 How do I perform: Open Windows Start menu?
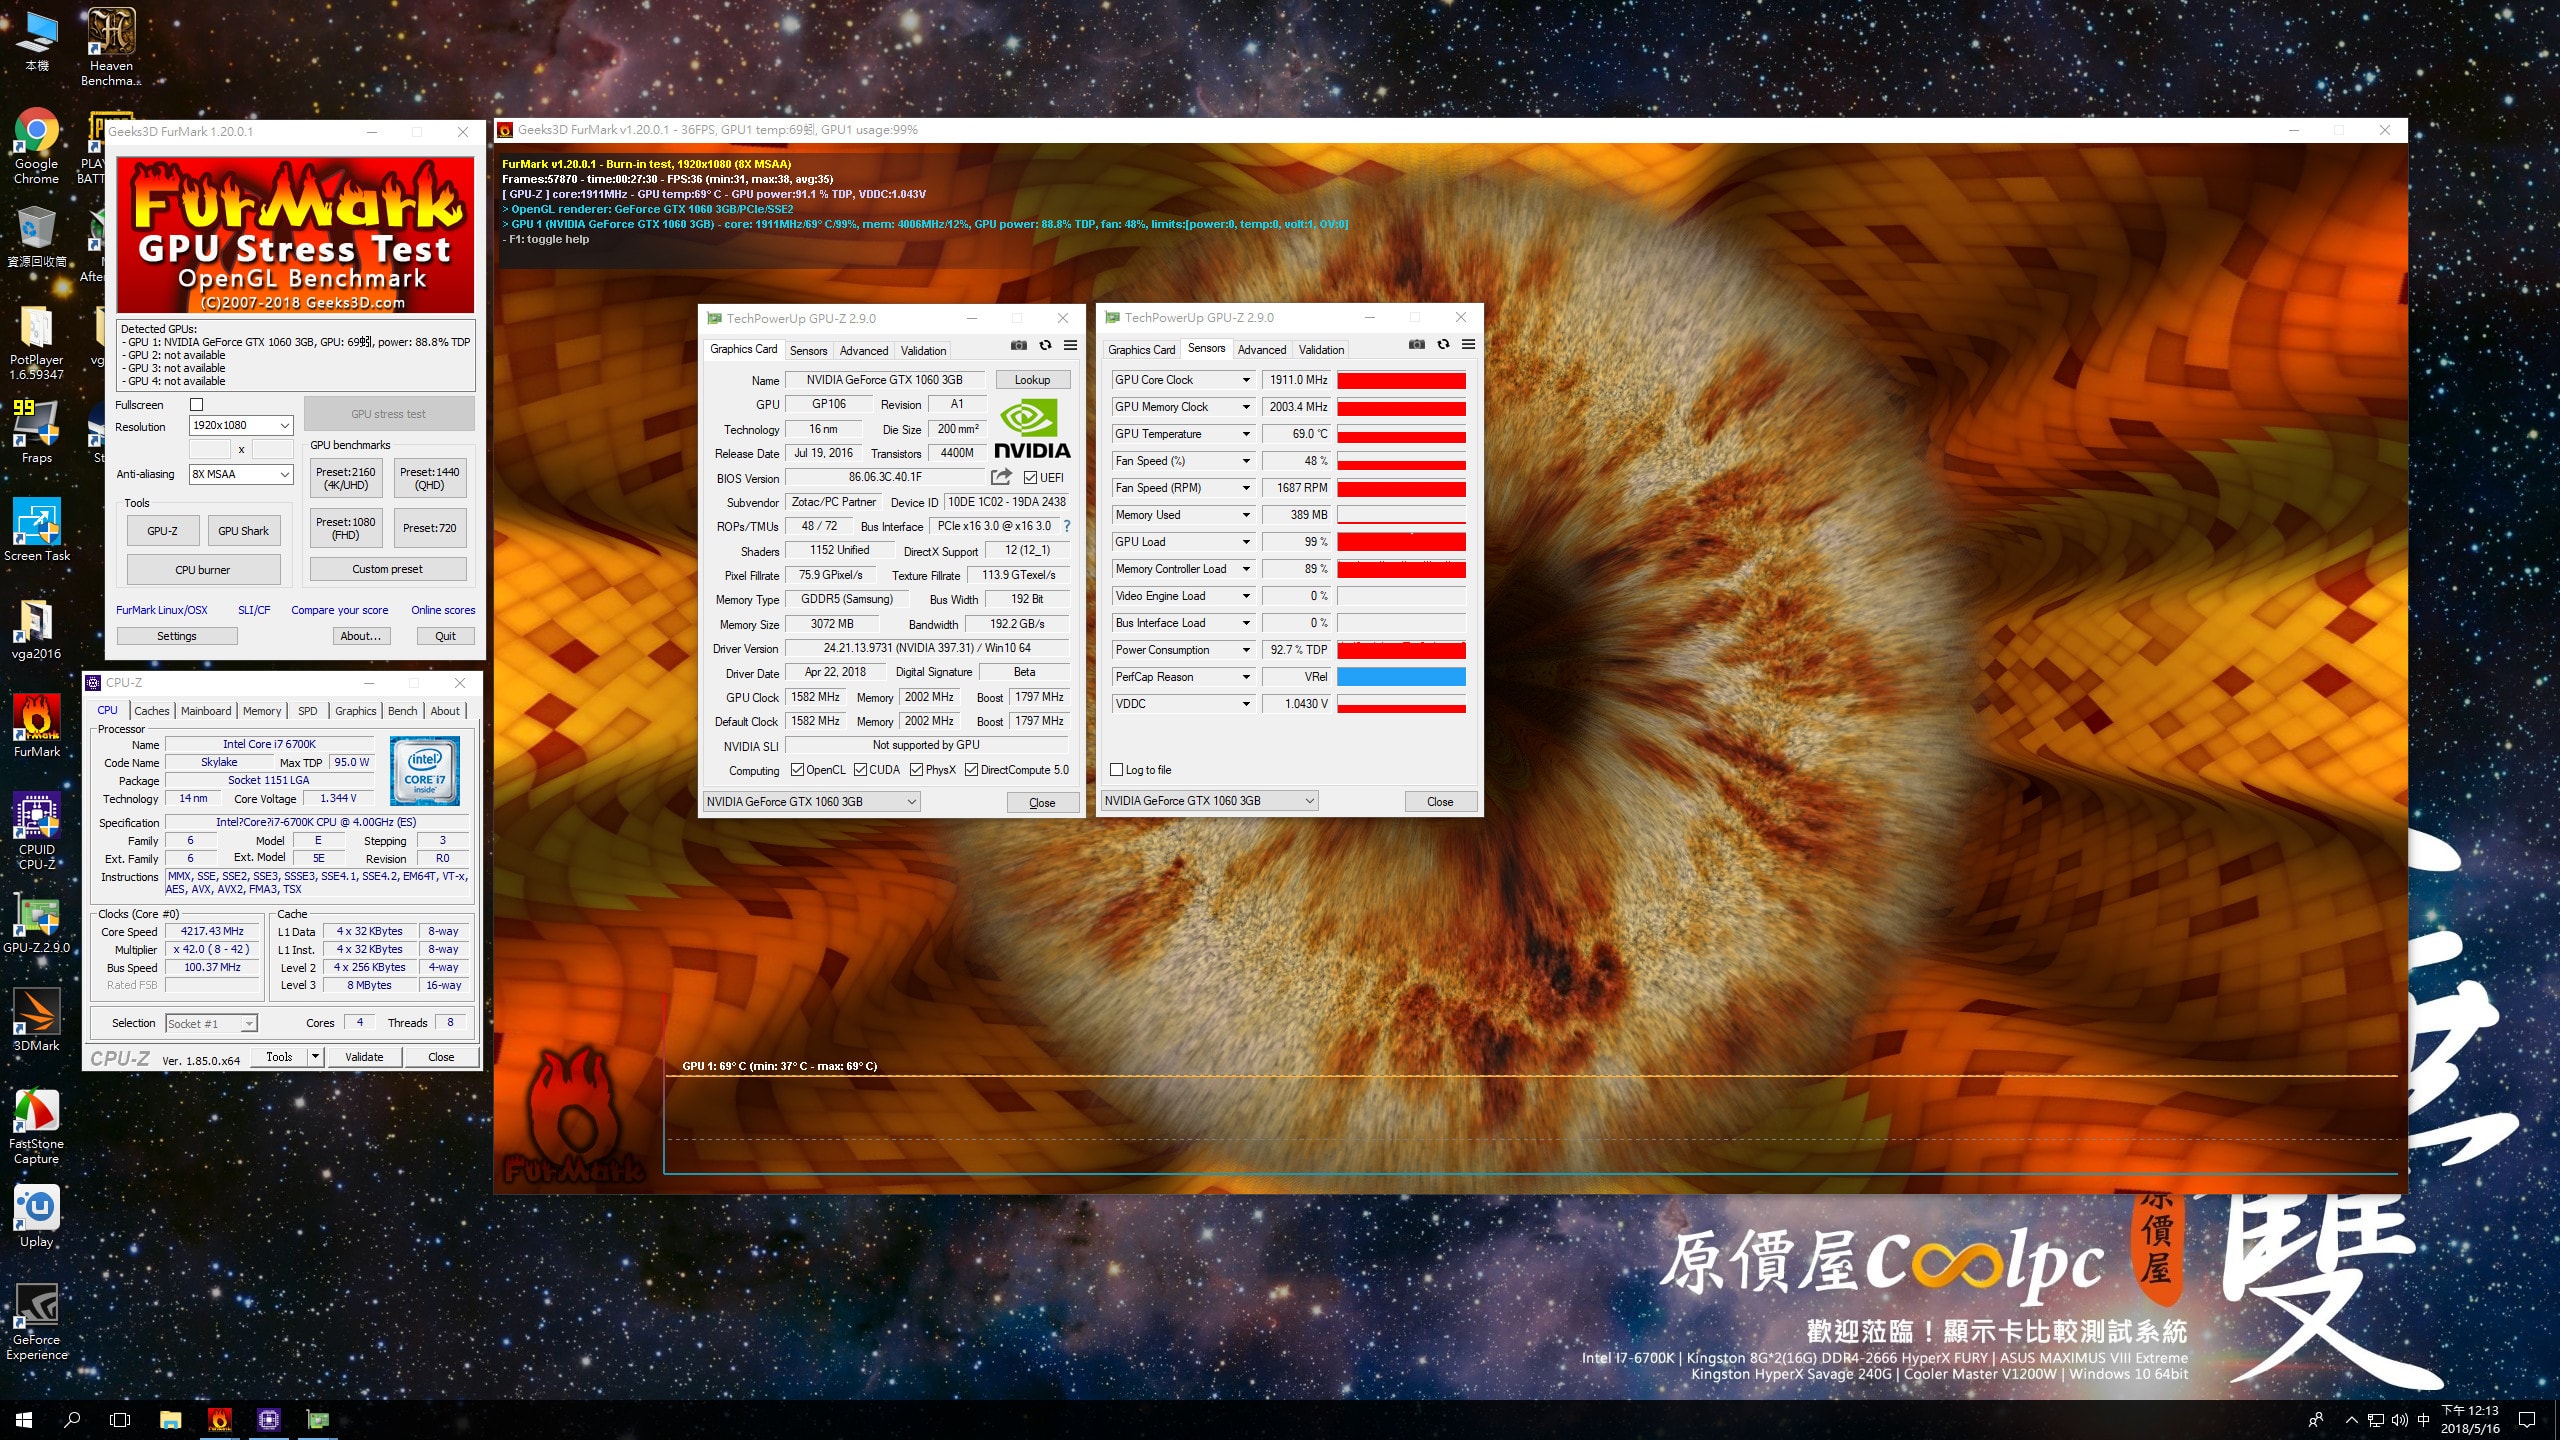tap(24, 1419)
